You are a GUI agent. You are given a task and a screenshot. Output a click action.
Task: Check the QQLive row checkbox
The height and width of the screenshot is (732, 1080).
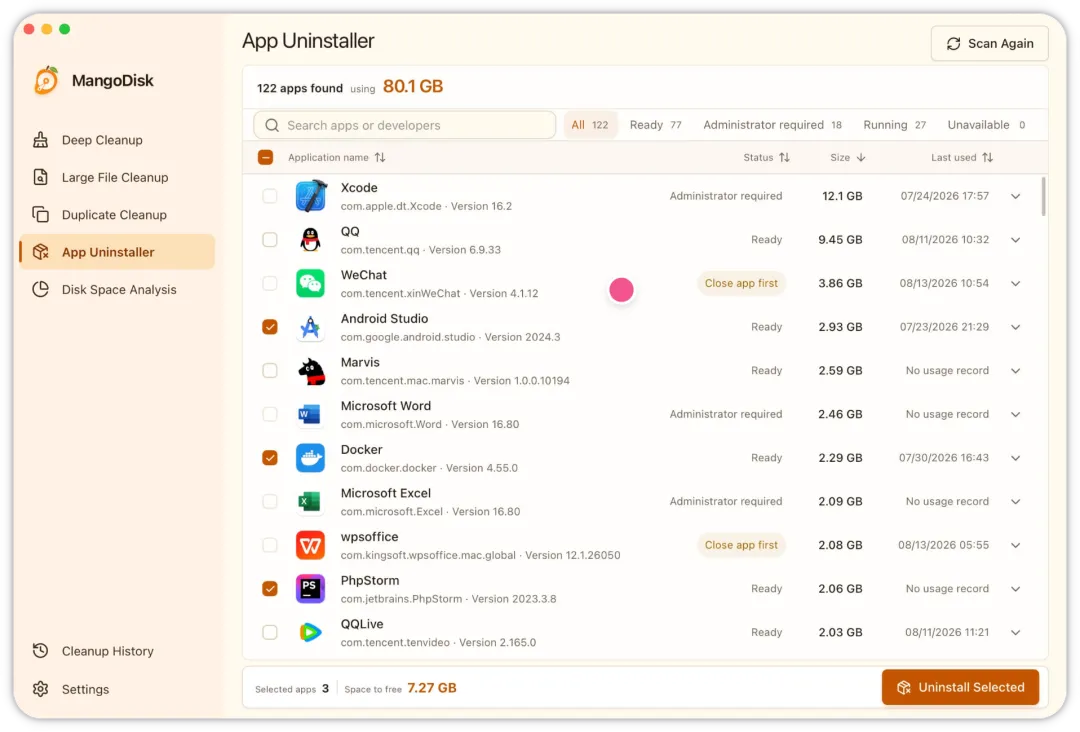pos(270,632)
